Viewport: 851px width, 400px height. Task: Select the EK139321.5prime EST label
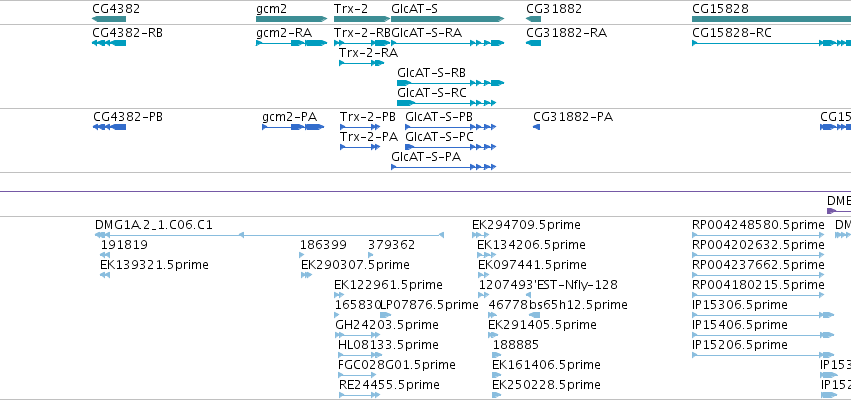pos(154,265)
